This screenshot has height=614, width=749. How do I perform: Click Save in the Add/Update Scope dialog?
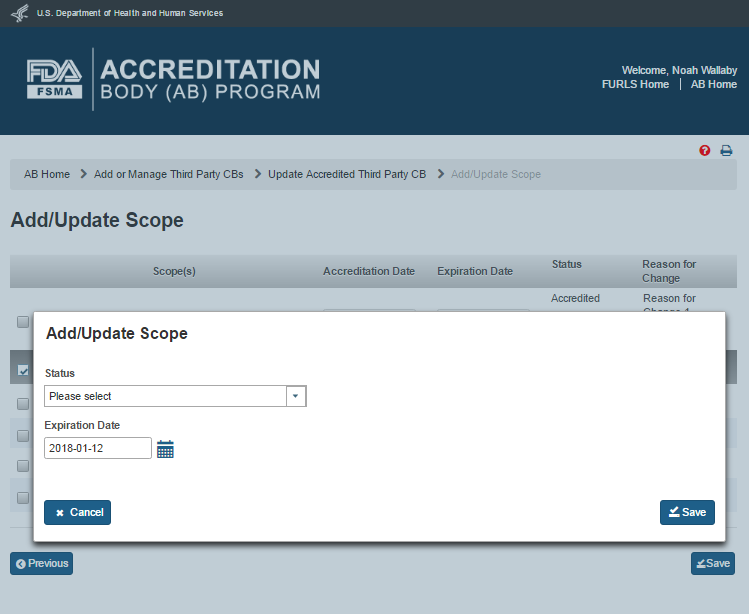pyautogui.click(x=687, y=512)
